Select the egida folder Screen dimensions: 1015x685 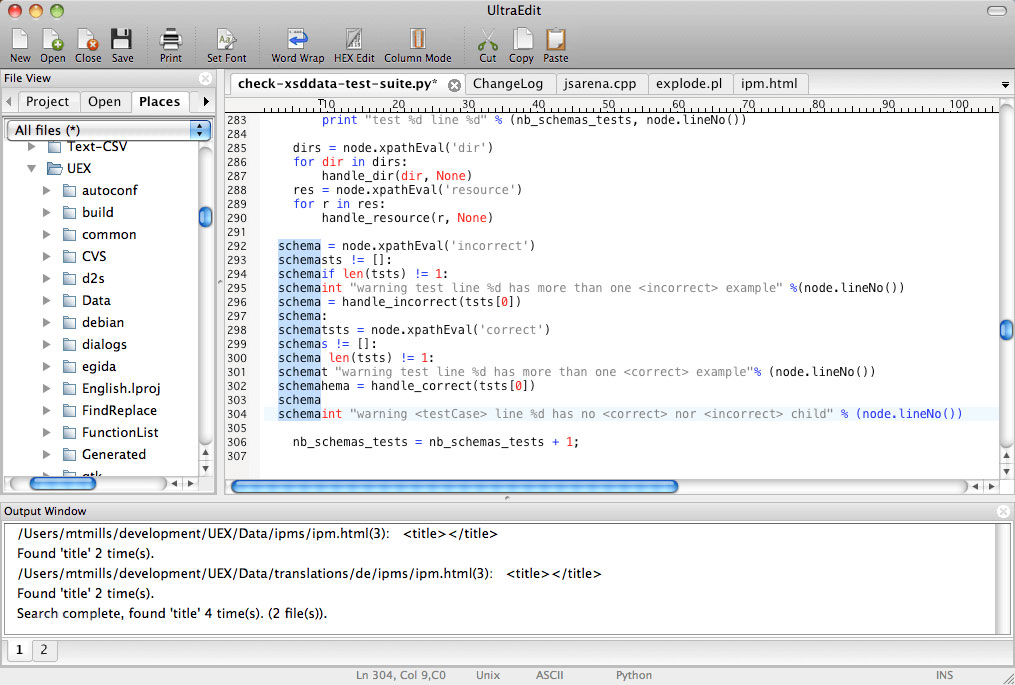[x=98, y=366]
